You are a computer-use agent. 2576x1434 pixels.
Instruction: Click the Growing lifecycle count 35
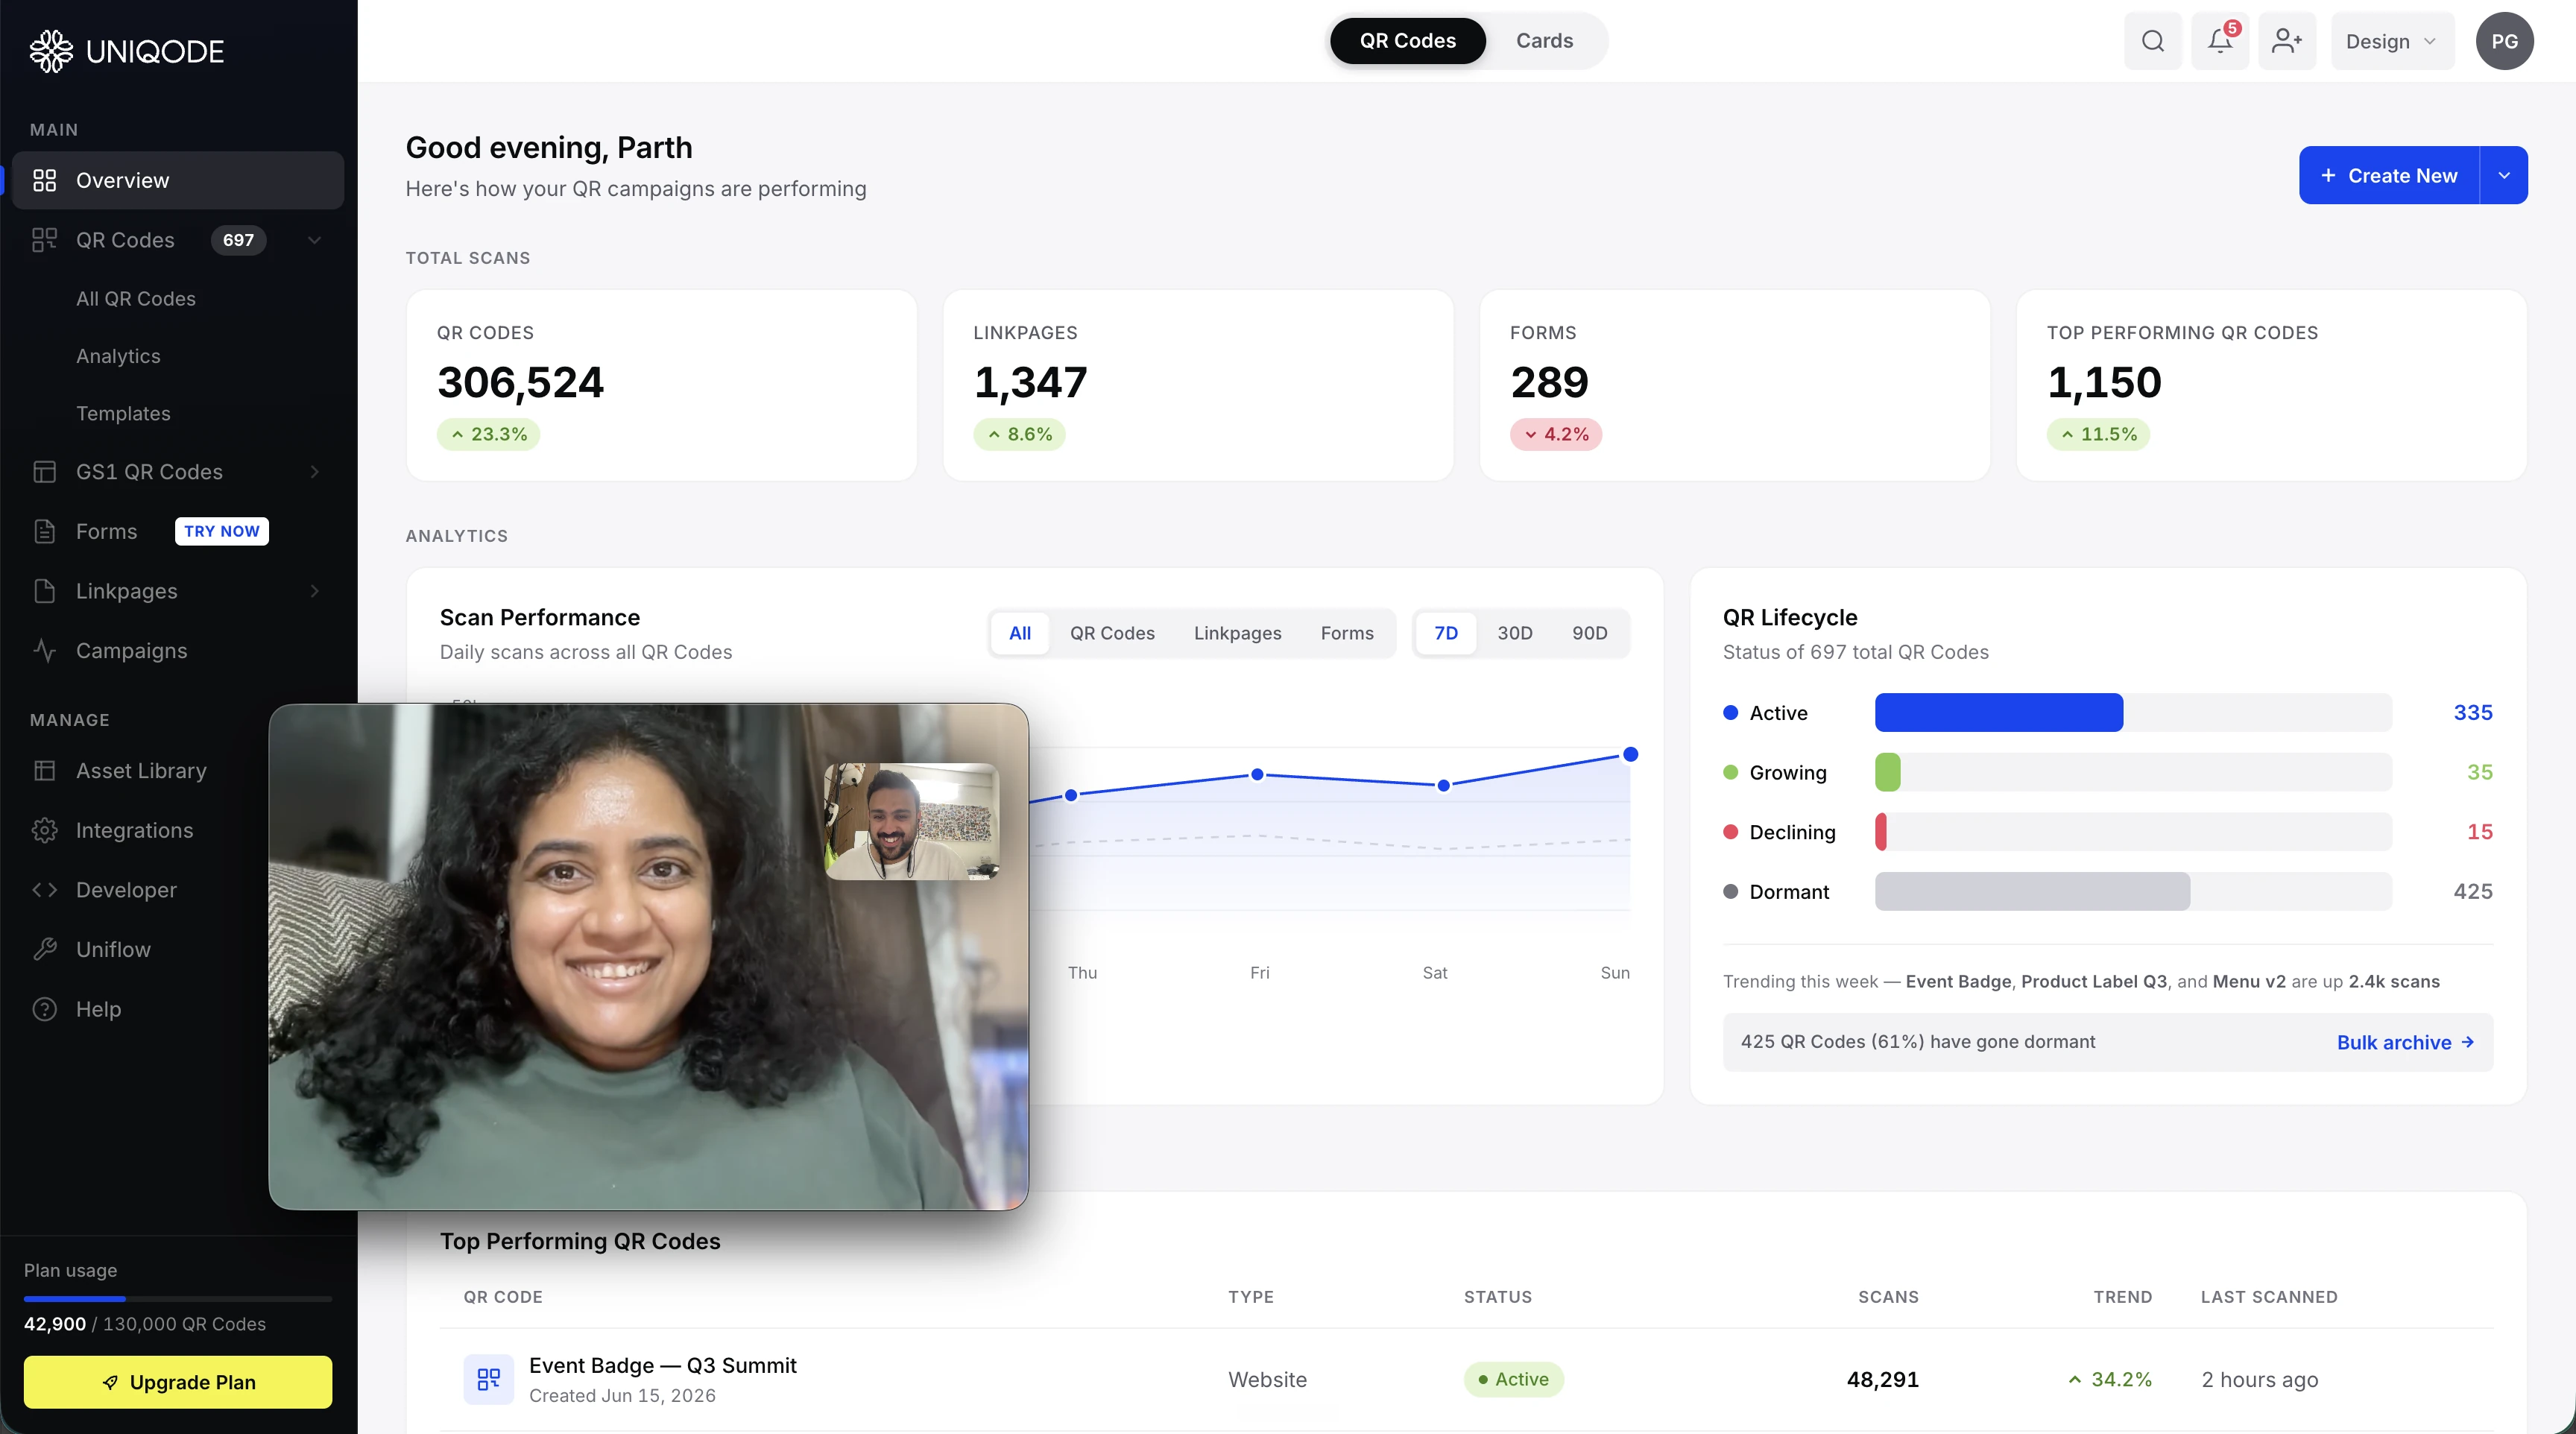click(x=2479, y=773)
